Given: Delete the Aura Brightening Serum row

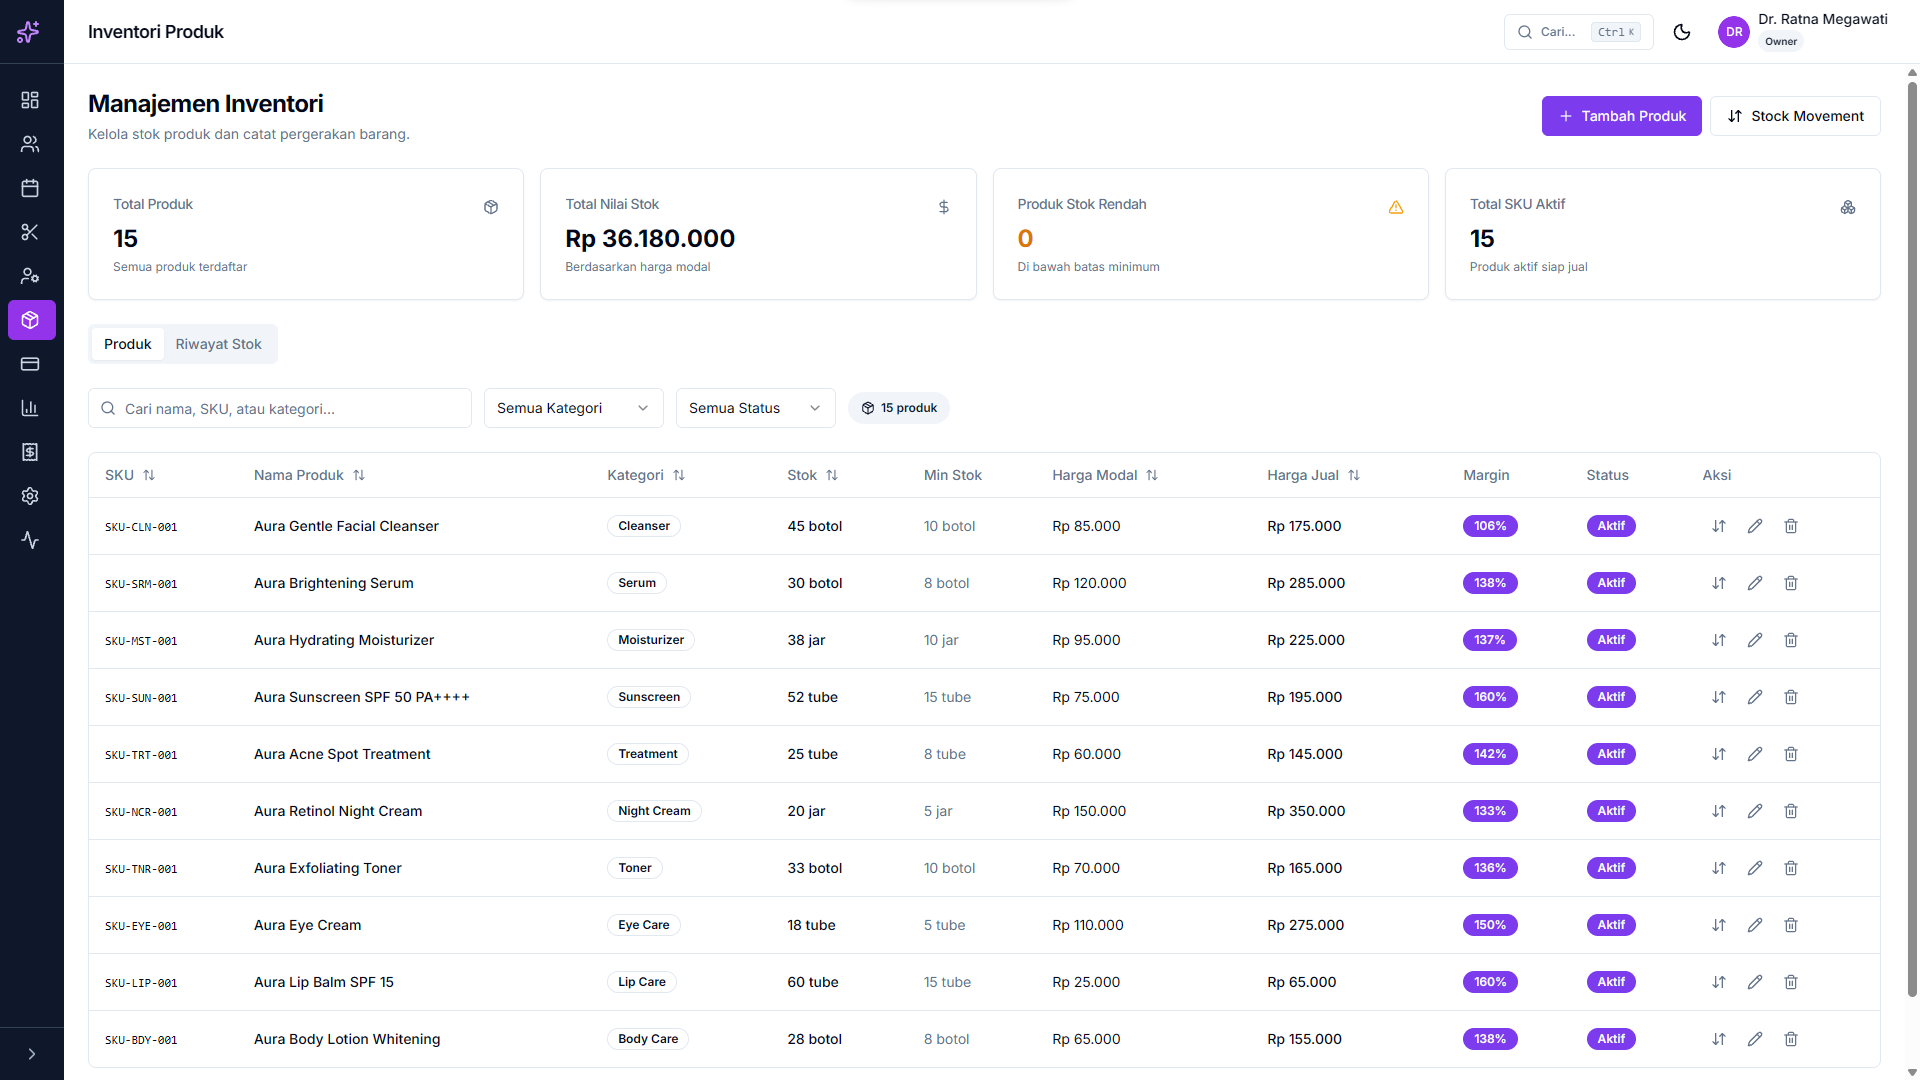Looking at the screenshot, I should click(1791, 583).
